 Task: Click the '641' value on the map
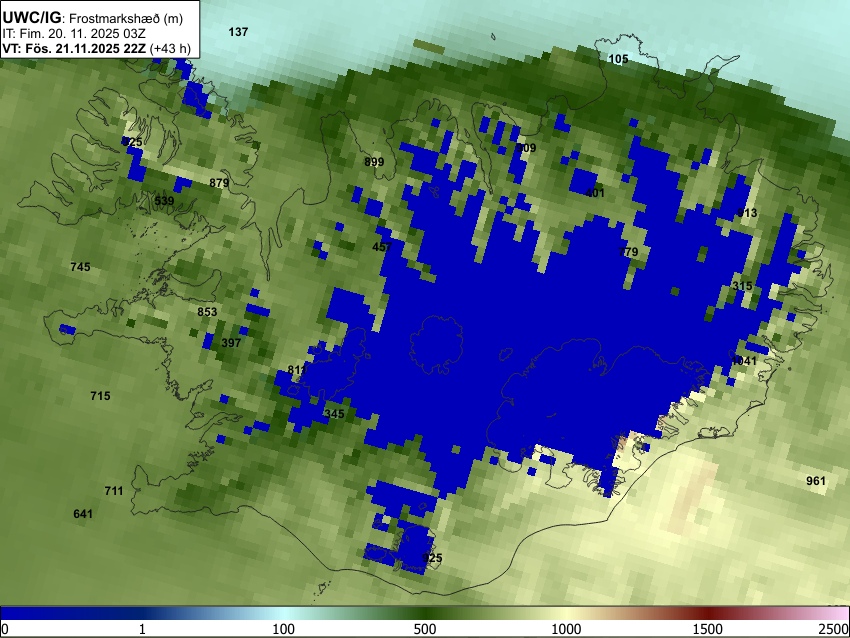coord(83,513)
